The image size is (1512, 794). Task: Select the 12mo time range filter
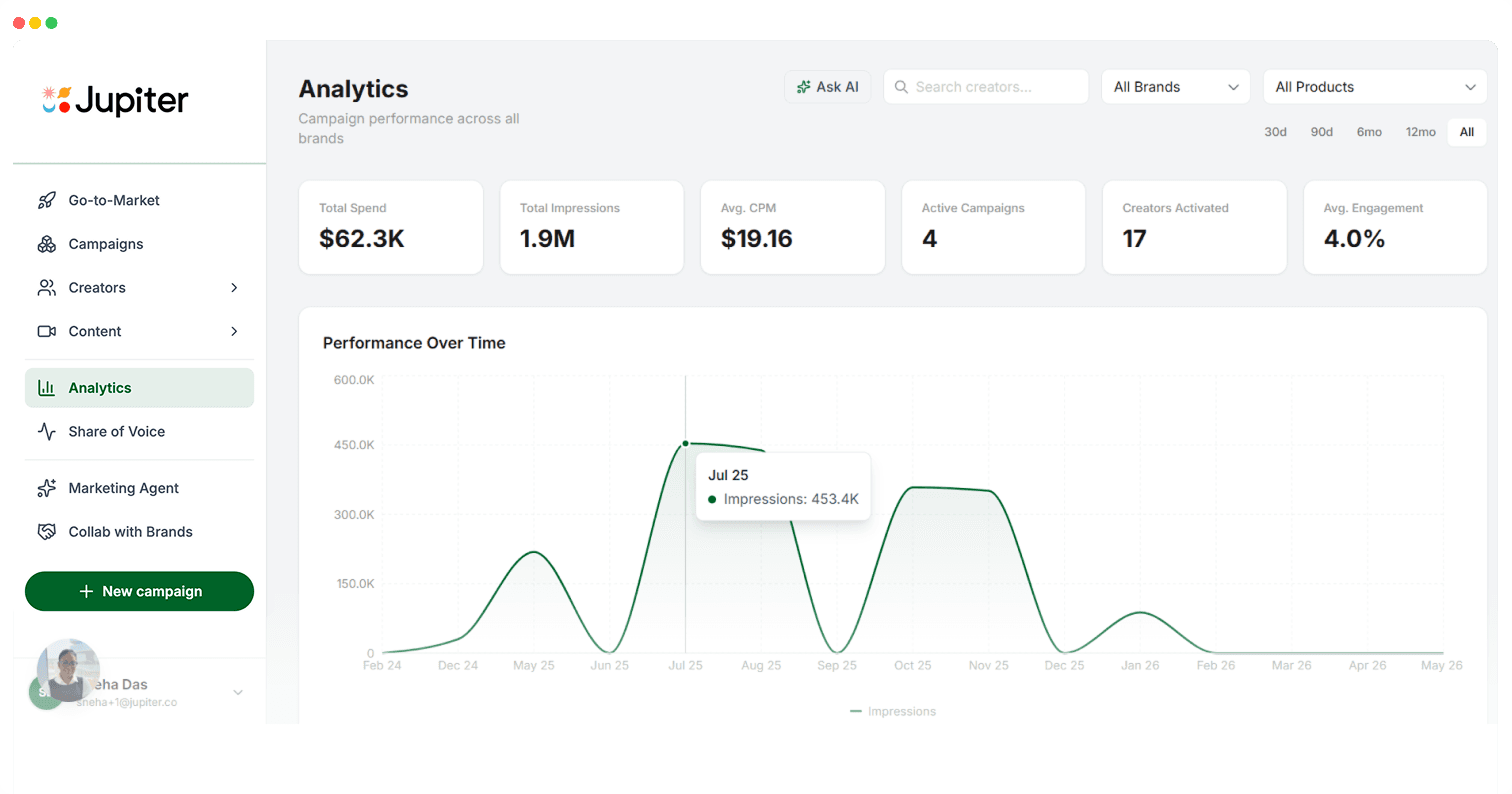(x=1420, y=131)
